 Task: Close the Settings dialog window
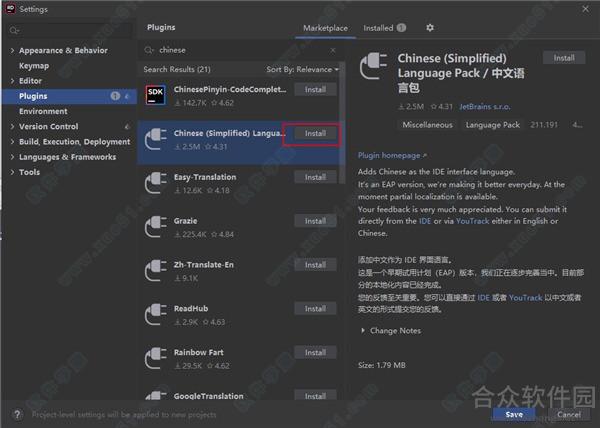coord(585,9)
